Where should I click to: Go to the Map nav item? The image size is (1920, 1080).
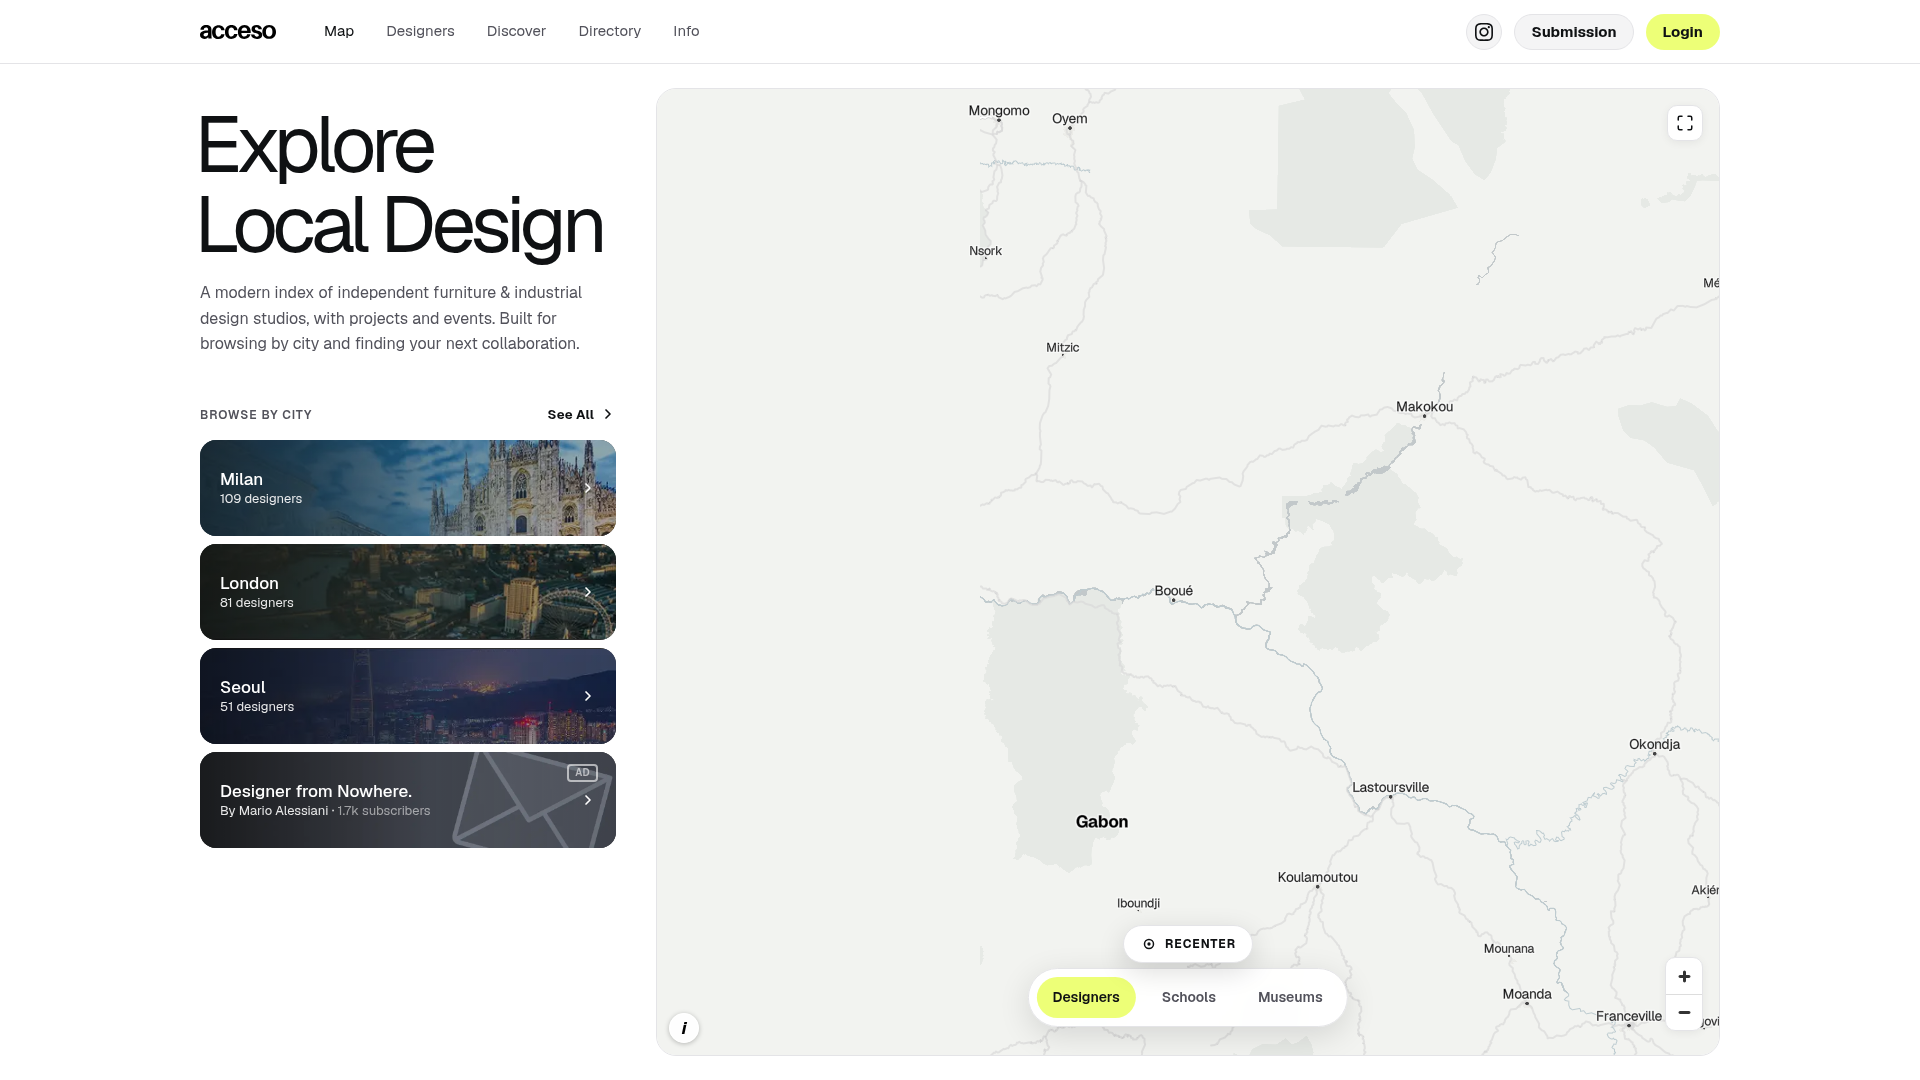[339, 31]
